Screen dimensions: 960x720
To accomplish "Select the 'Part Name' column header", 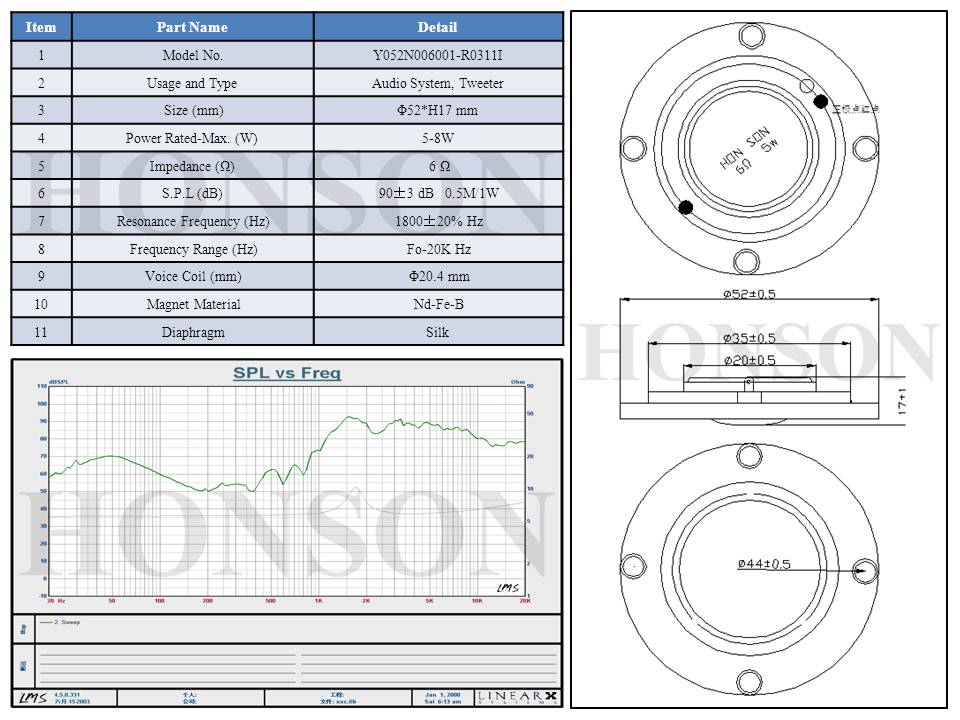I will click(x=192, y=27).
